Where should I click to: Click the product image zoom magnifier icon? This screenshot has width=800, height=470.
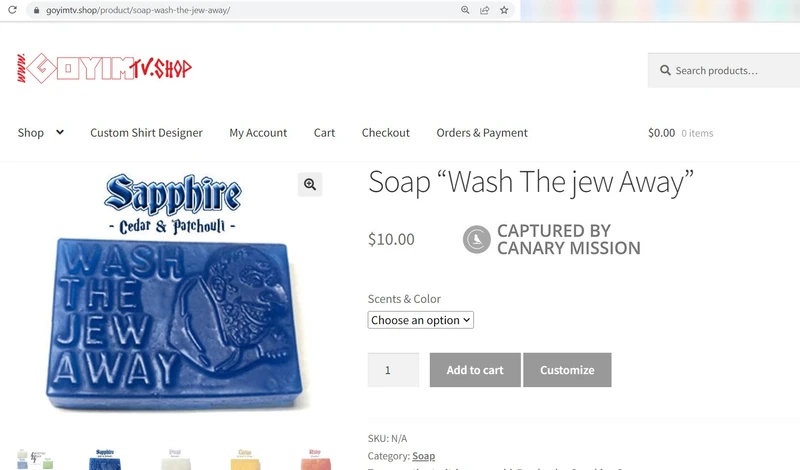(310, 184)
